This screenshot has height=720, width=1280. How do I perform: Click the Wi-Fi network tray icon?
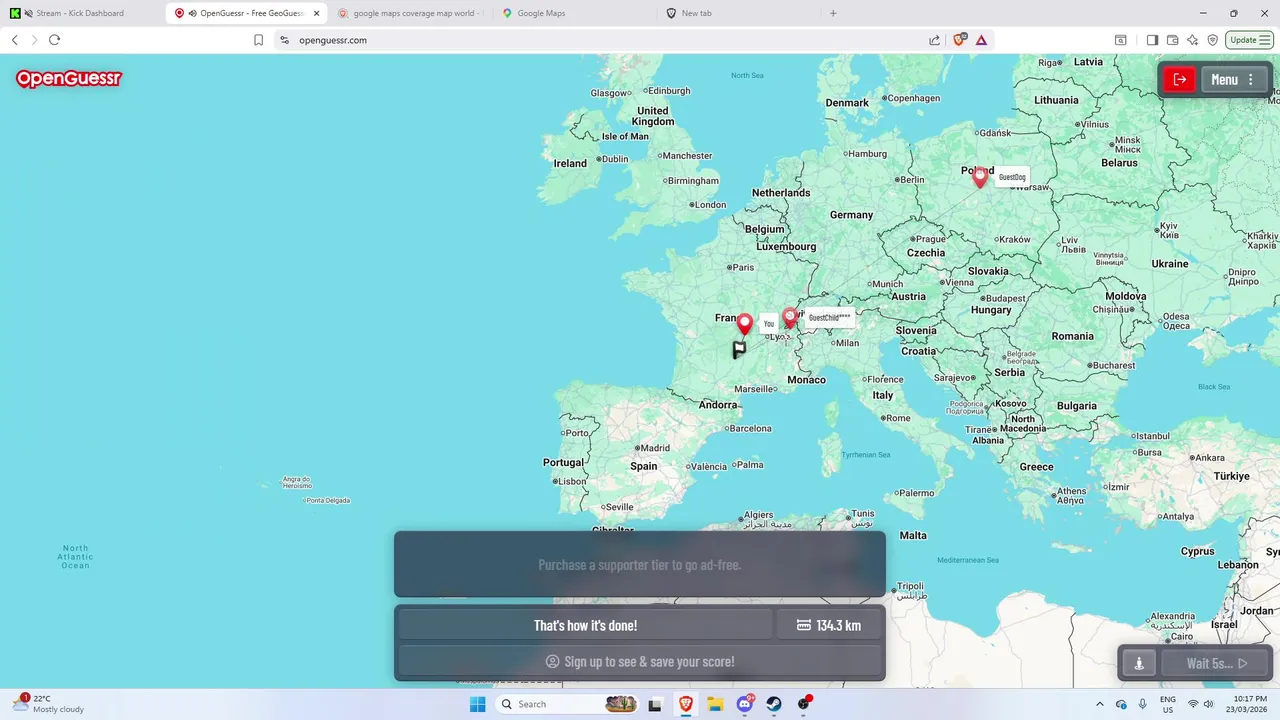pos(1193,704)
